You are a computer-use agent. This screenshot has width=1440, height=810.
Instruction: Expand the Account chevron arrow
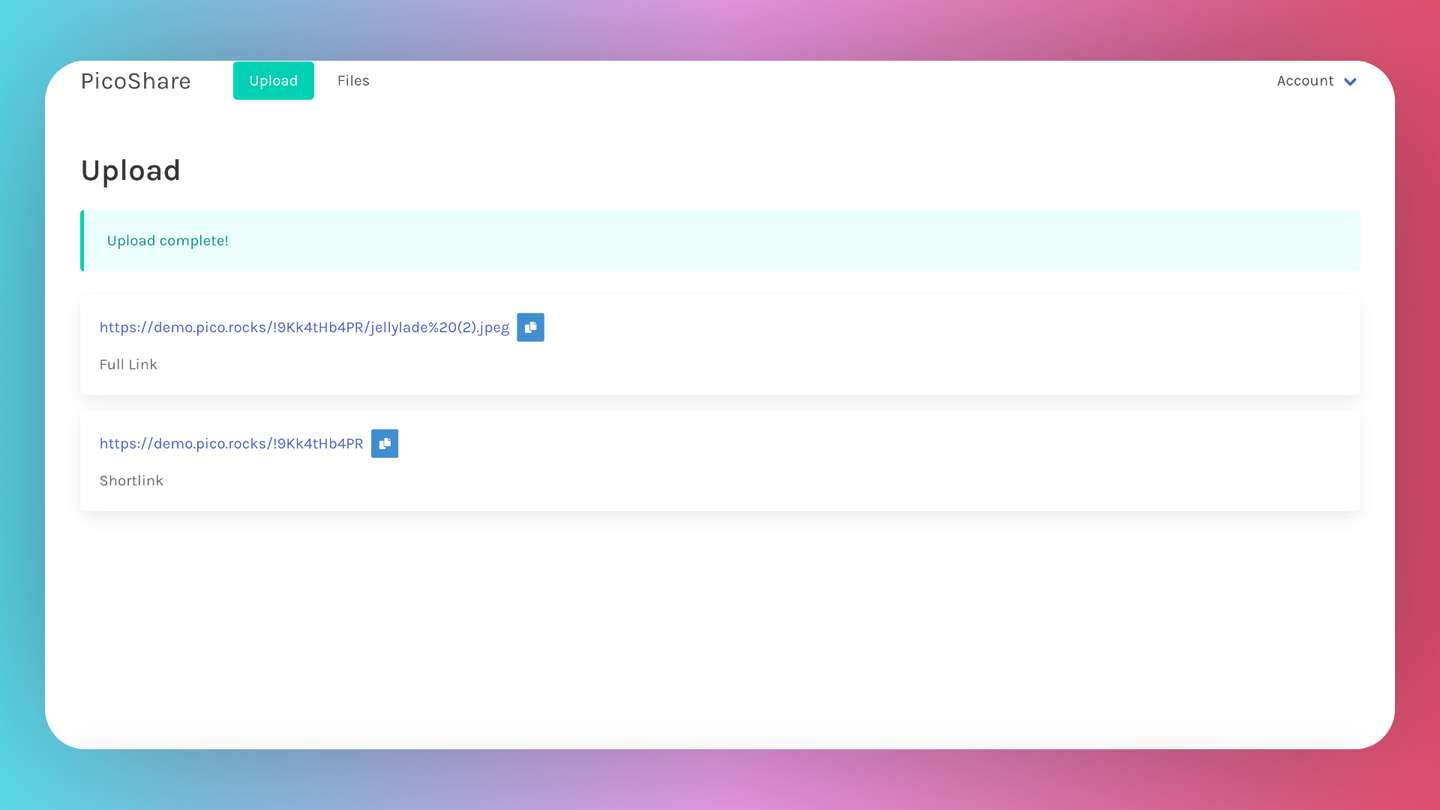point(1350,82)
